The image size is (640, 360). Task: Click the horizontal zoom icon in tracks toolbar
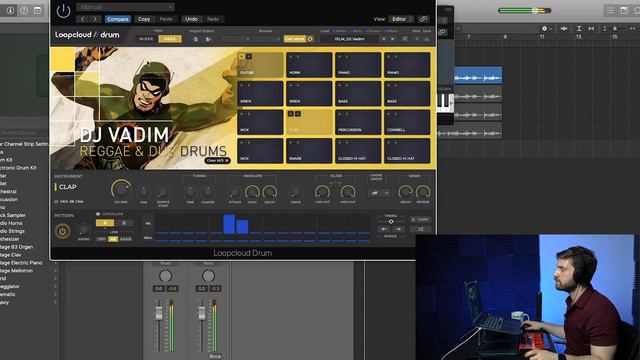(591, 29)
